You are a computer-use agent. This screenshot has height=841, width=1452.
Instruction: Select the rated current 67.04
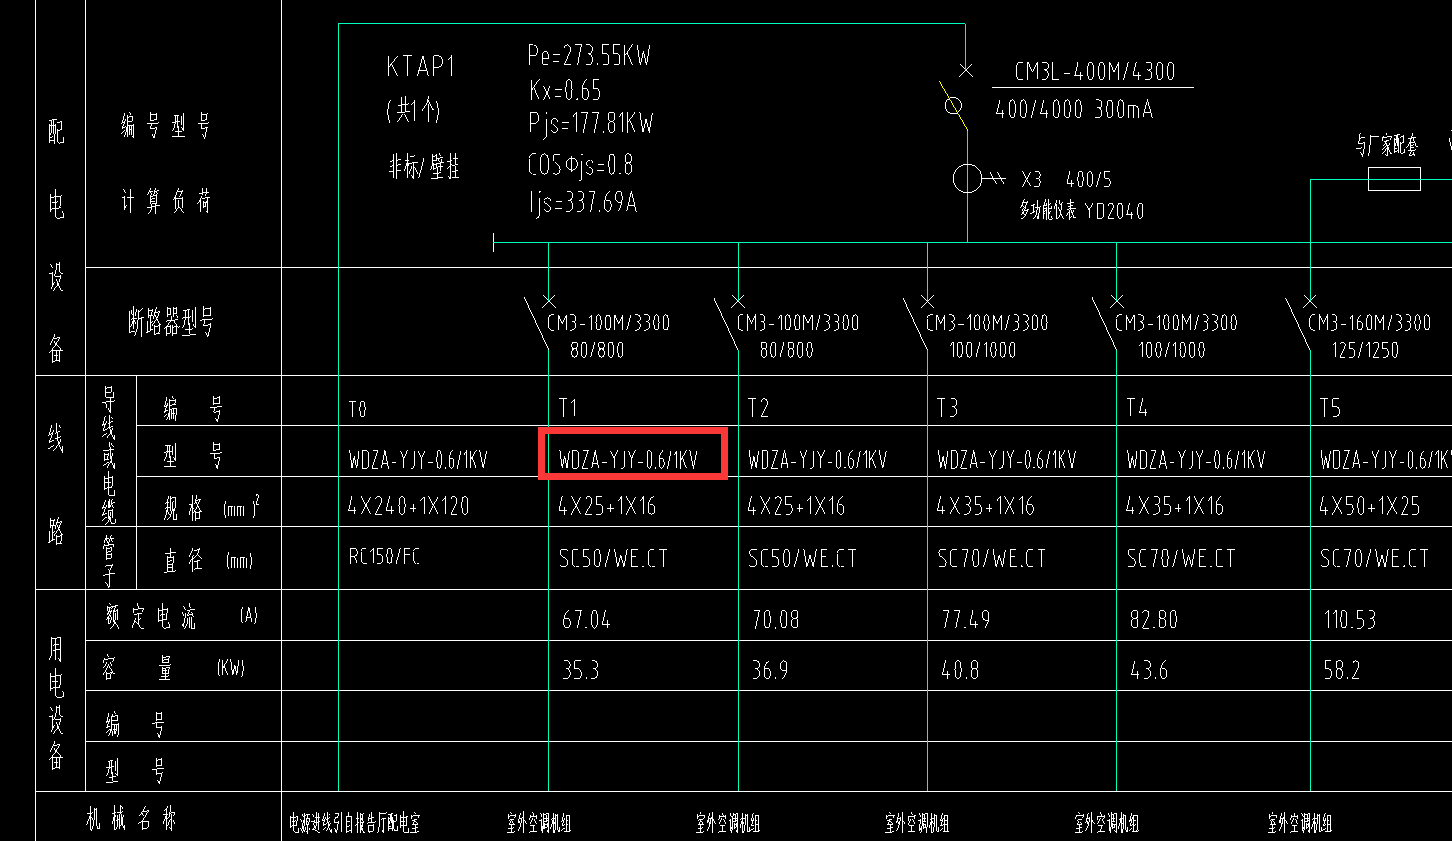coord(586,620)
